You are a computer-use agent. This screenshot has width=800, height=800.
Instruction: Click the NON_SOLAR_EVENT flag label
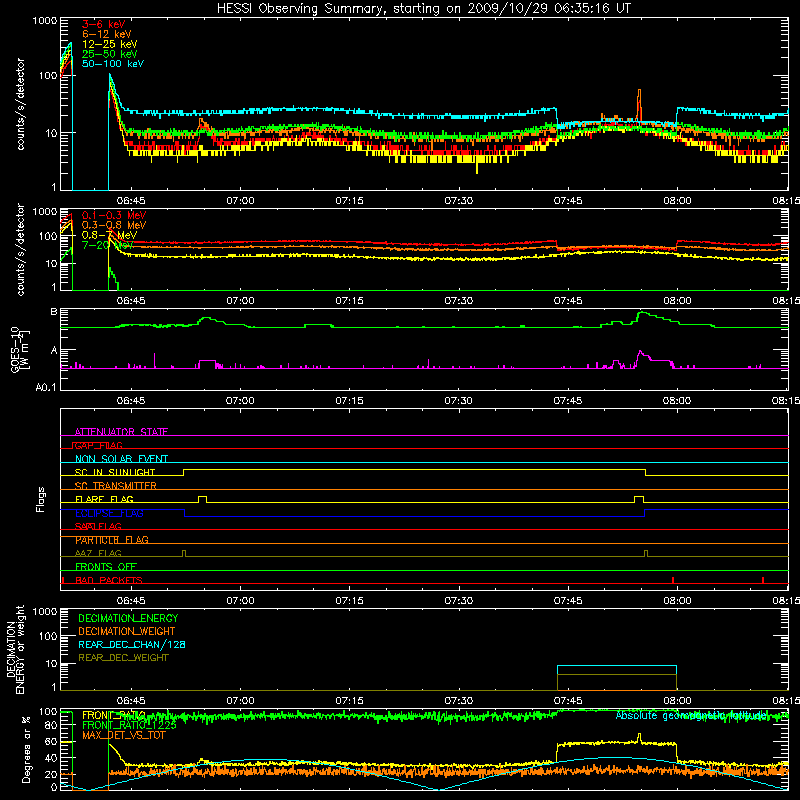[x=121, y=459]
